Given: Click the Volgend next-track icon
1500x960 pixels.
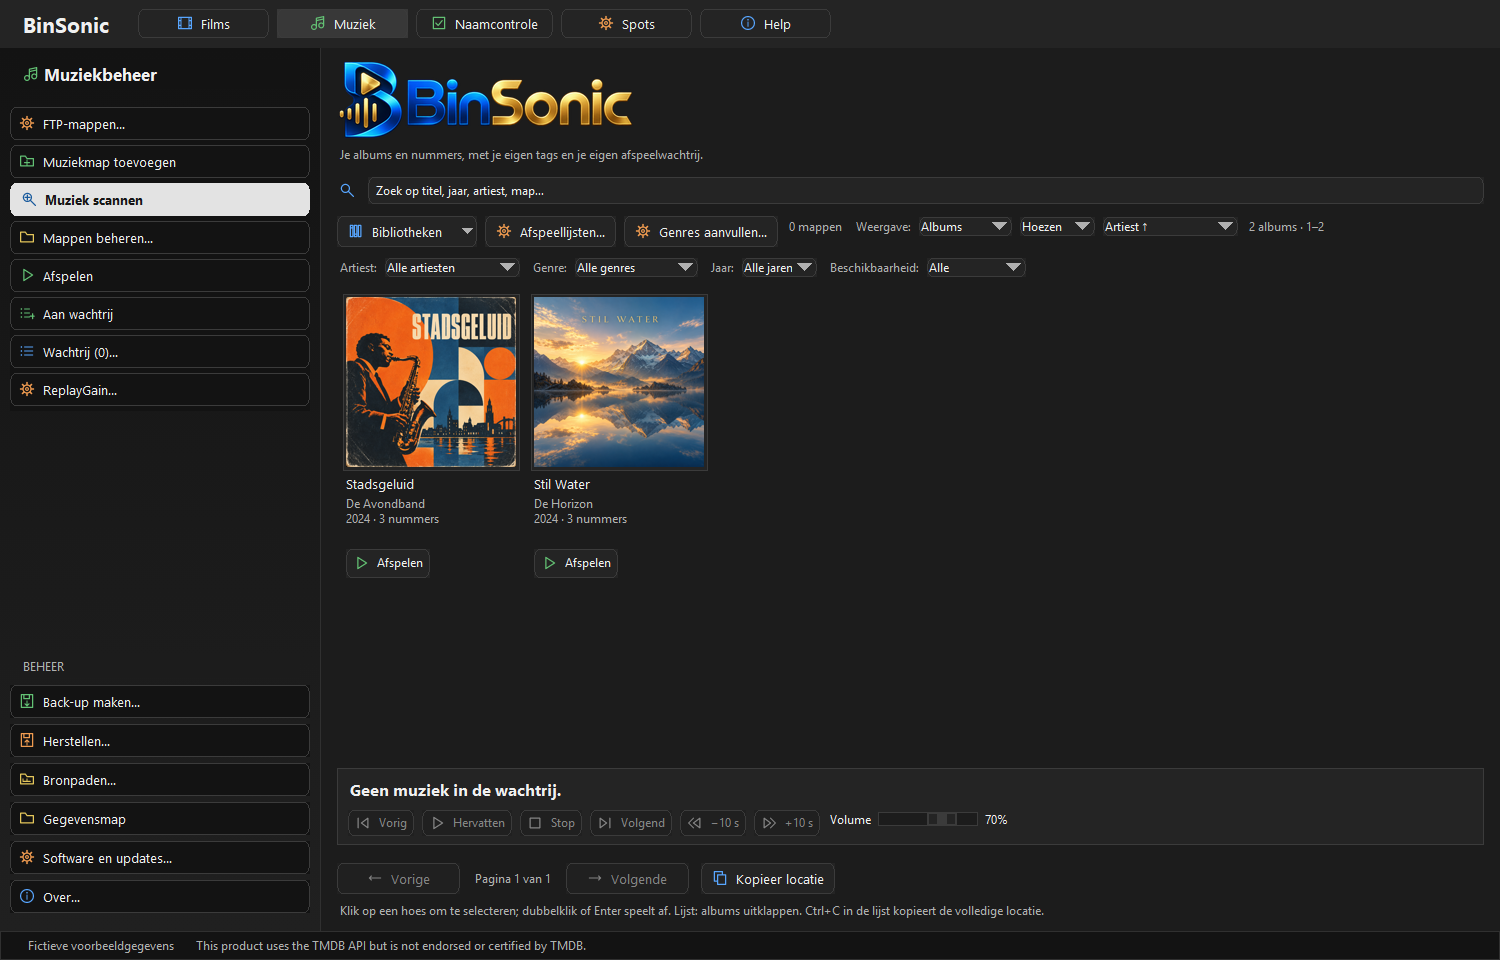Looking at the screenshot, I should pos(605,823).
